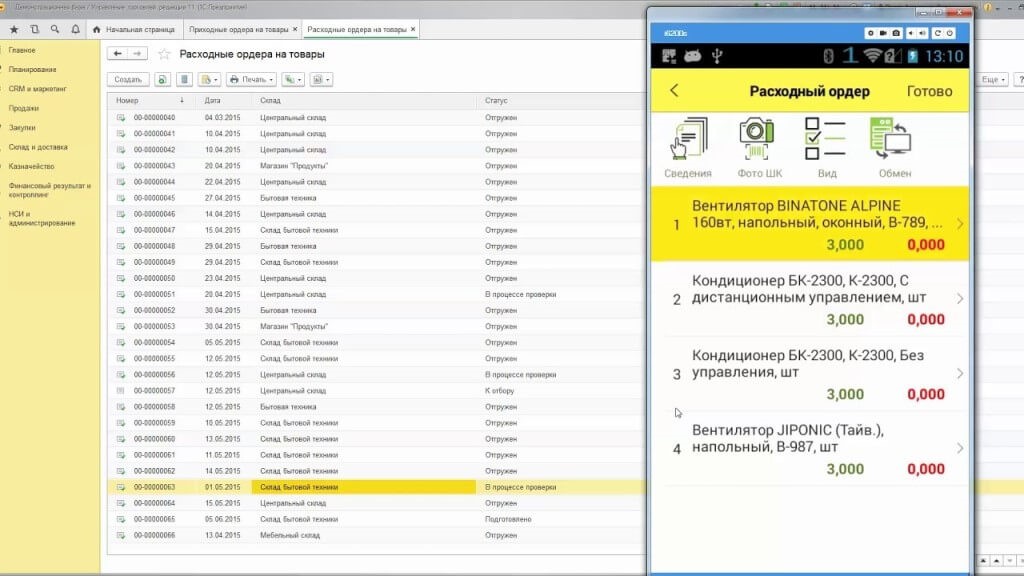
Task: Click the Создать button
Action: [x=128, y=79]
